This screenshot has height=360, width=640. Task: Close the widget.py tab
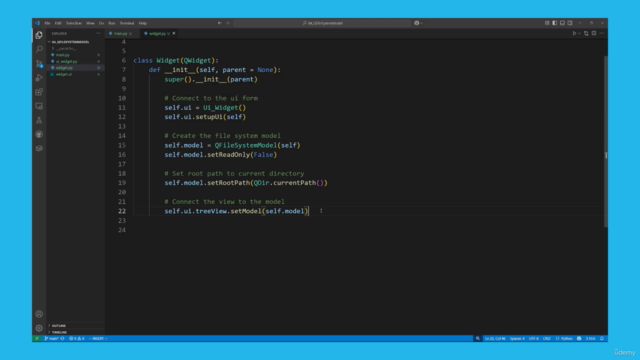coord(174,33)
